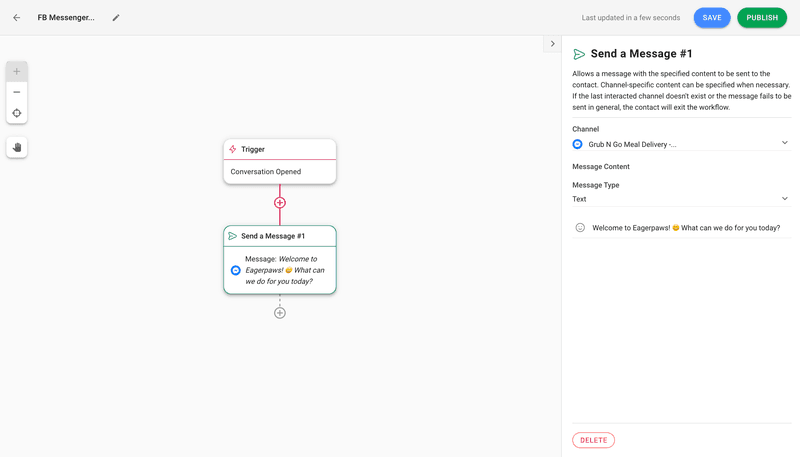Collapse the right side panel
This screenshot has height=457, width=800.
click(552, 44)
